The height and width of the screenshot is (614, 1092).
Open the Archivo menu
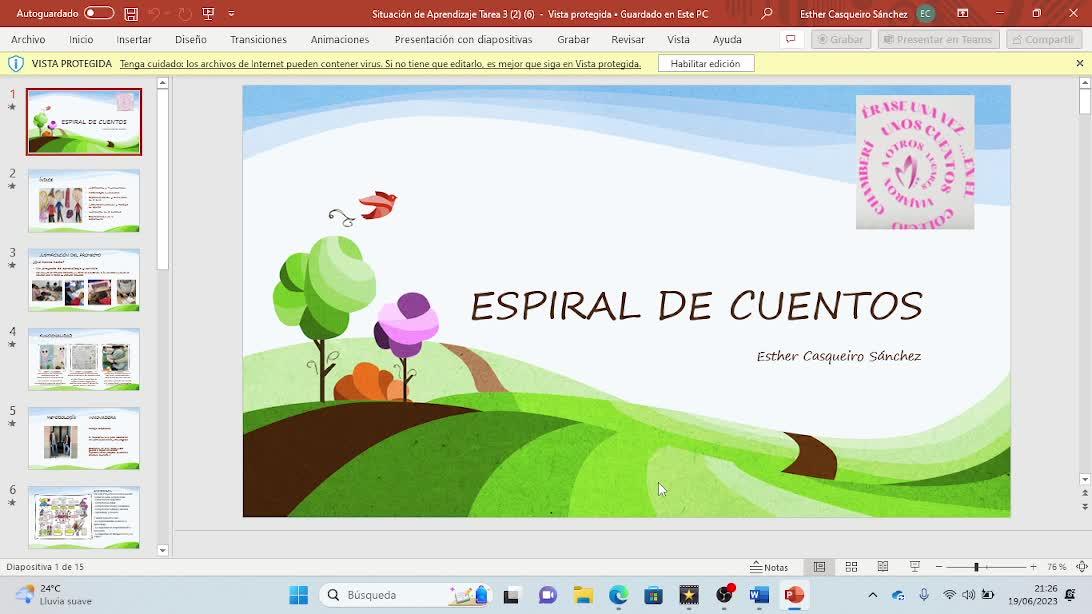pos(28,39)
